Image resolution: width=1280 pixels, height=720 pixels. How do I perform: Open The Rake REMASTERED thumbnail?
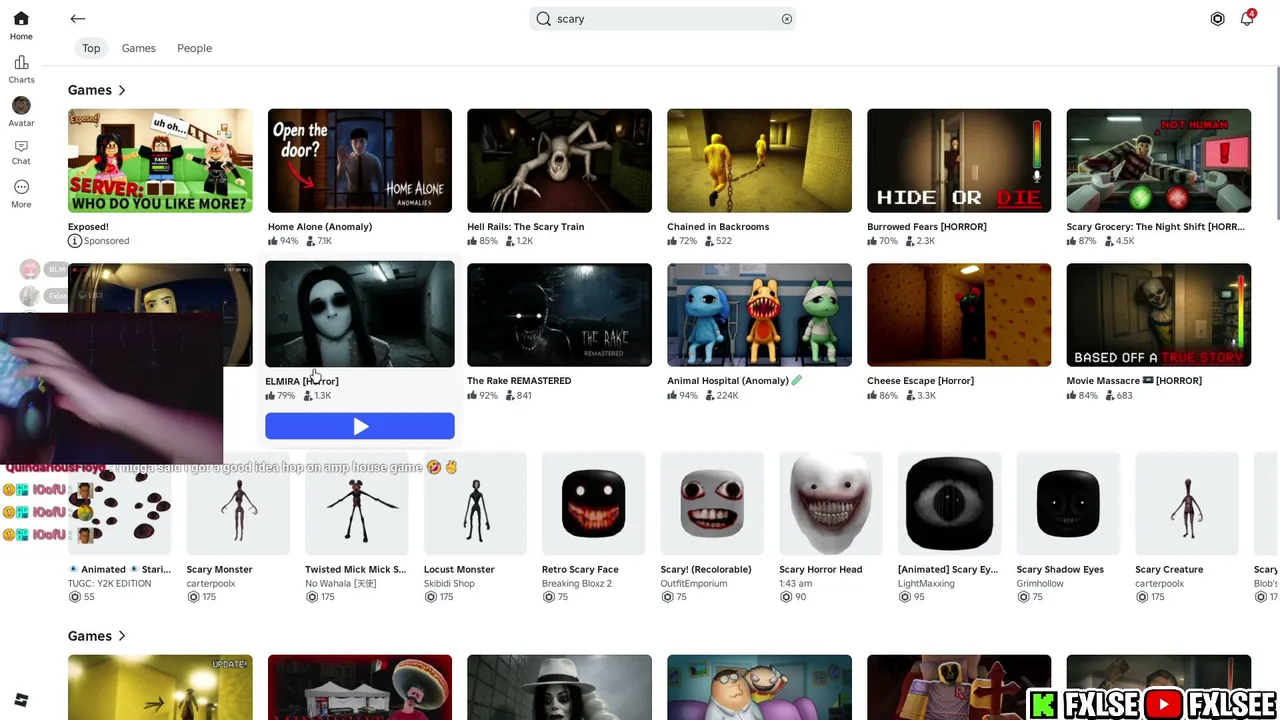coord(559,315)
